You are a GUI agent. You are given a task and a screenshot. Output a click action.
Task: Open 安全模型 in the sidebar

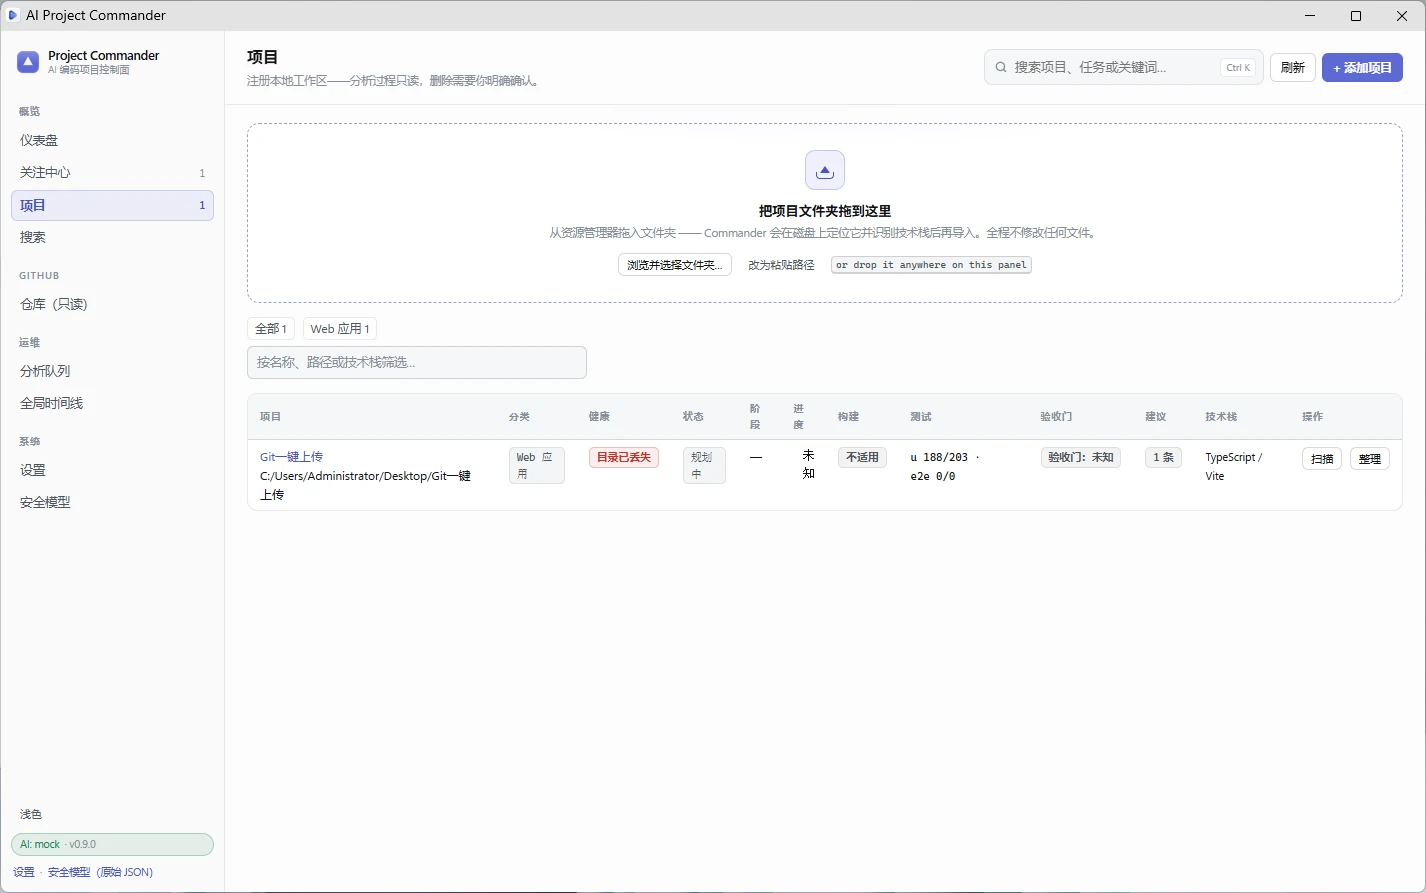click(x=112, y=502)
